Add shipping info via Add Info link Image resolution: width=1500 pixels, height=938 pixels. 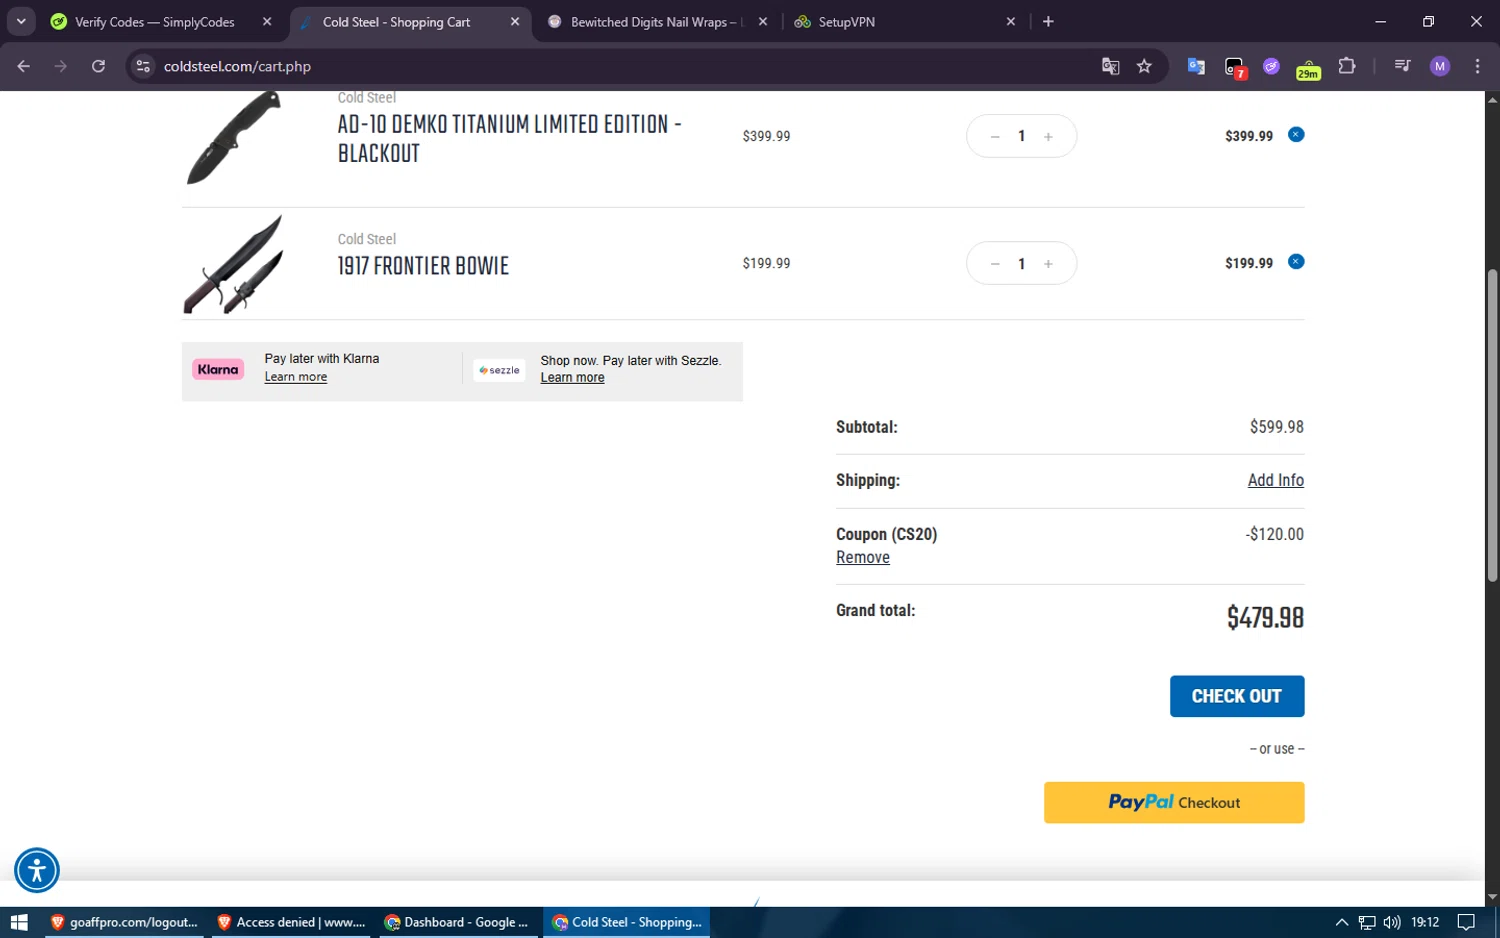[1275, 481]
